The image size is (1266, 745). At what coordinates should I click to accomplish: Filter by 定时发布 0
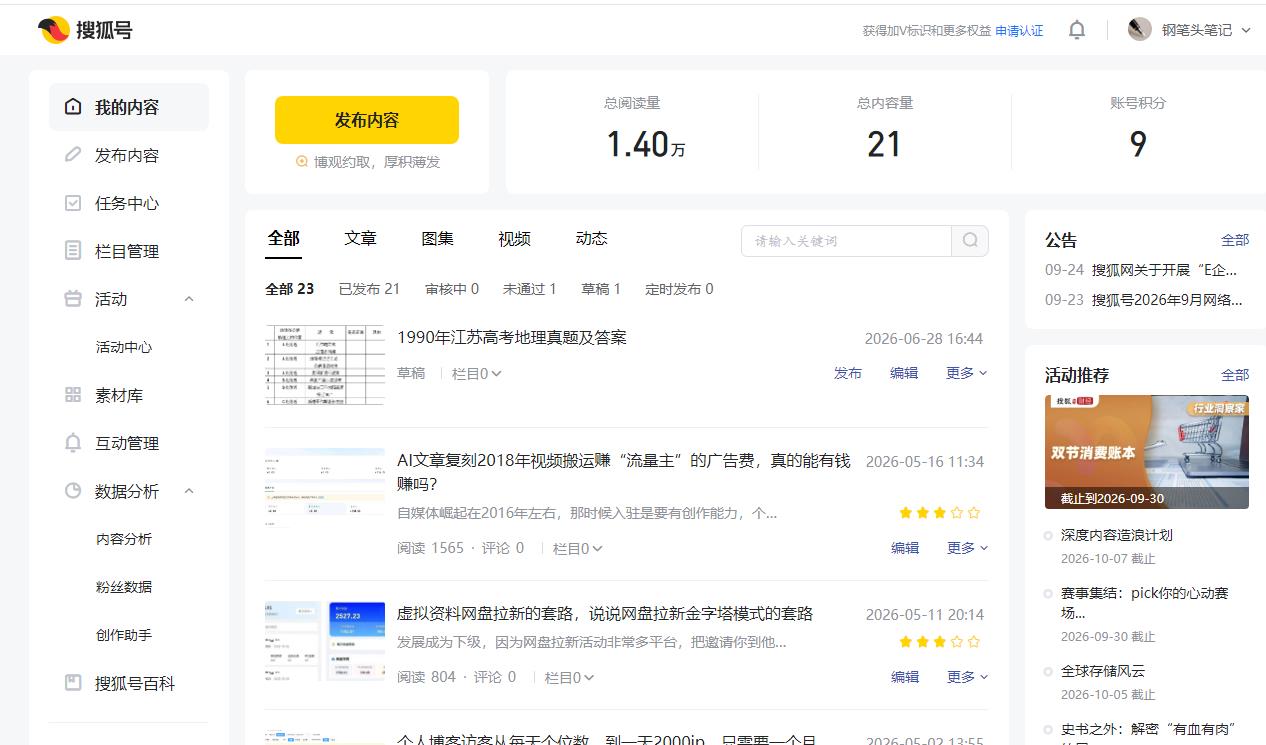[x=680, y=289]
